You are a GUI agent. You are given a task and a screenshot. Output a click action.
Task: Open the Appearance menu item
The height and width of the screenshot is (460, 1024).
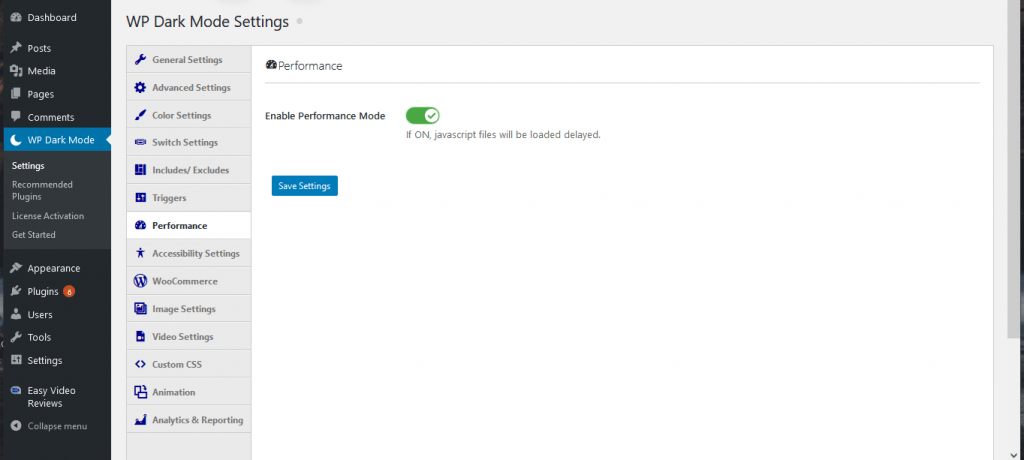click(x=57, y=268)
